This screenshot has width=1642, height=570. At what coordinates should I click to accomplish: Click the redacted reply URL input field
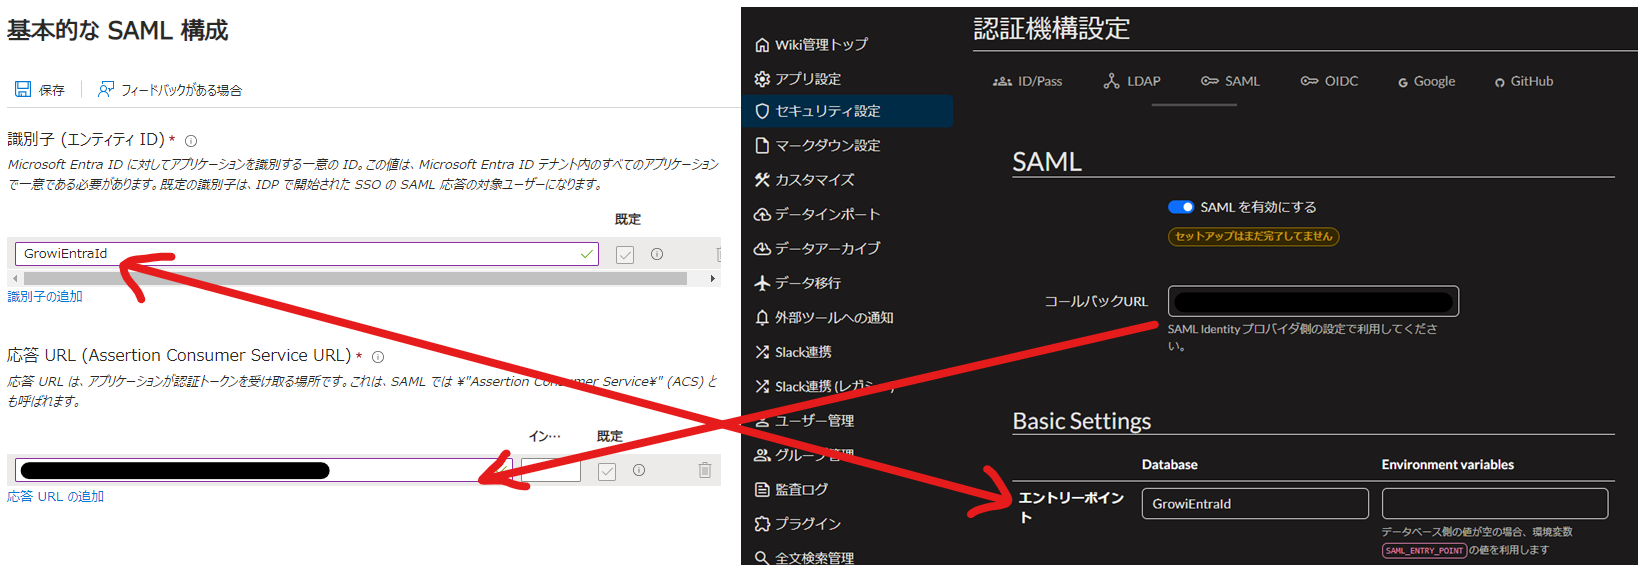coord(264,470)
